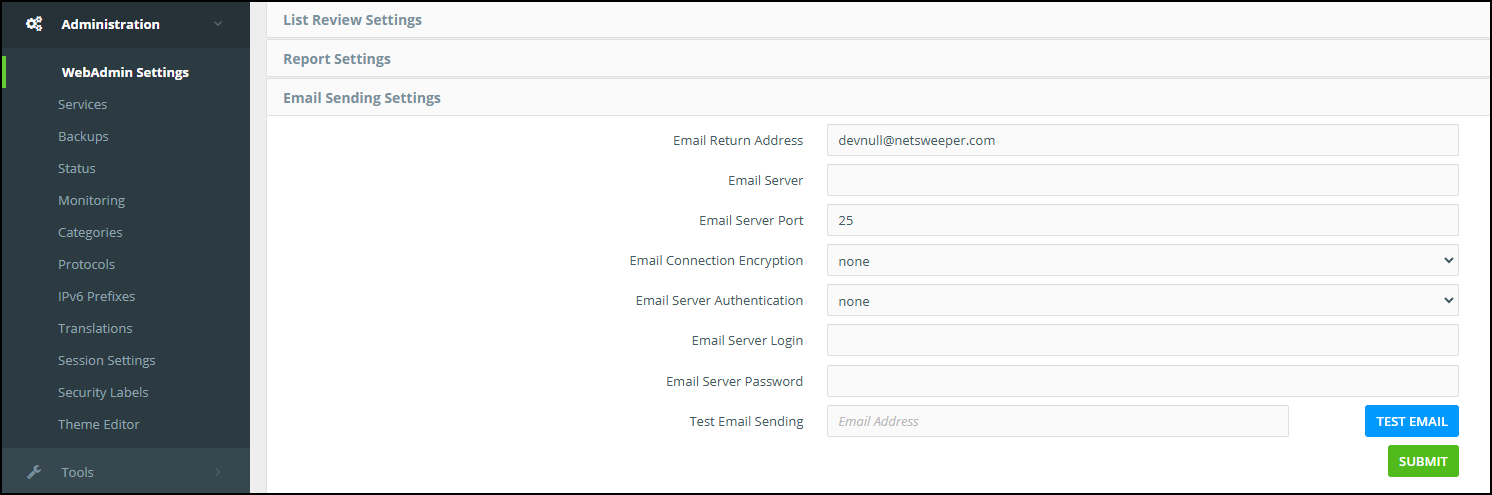Click the Email Connection Encryption label

click(x=716, y=260)
